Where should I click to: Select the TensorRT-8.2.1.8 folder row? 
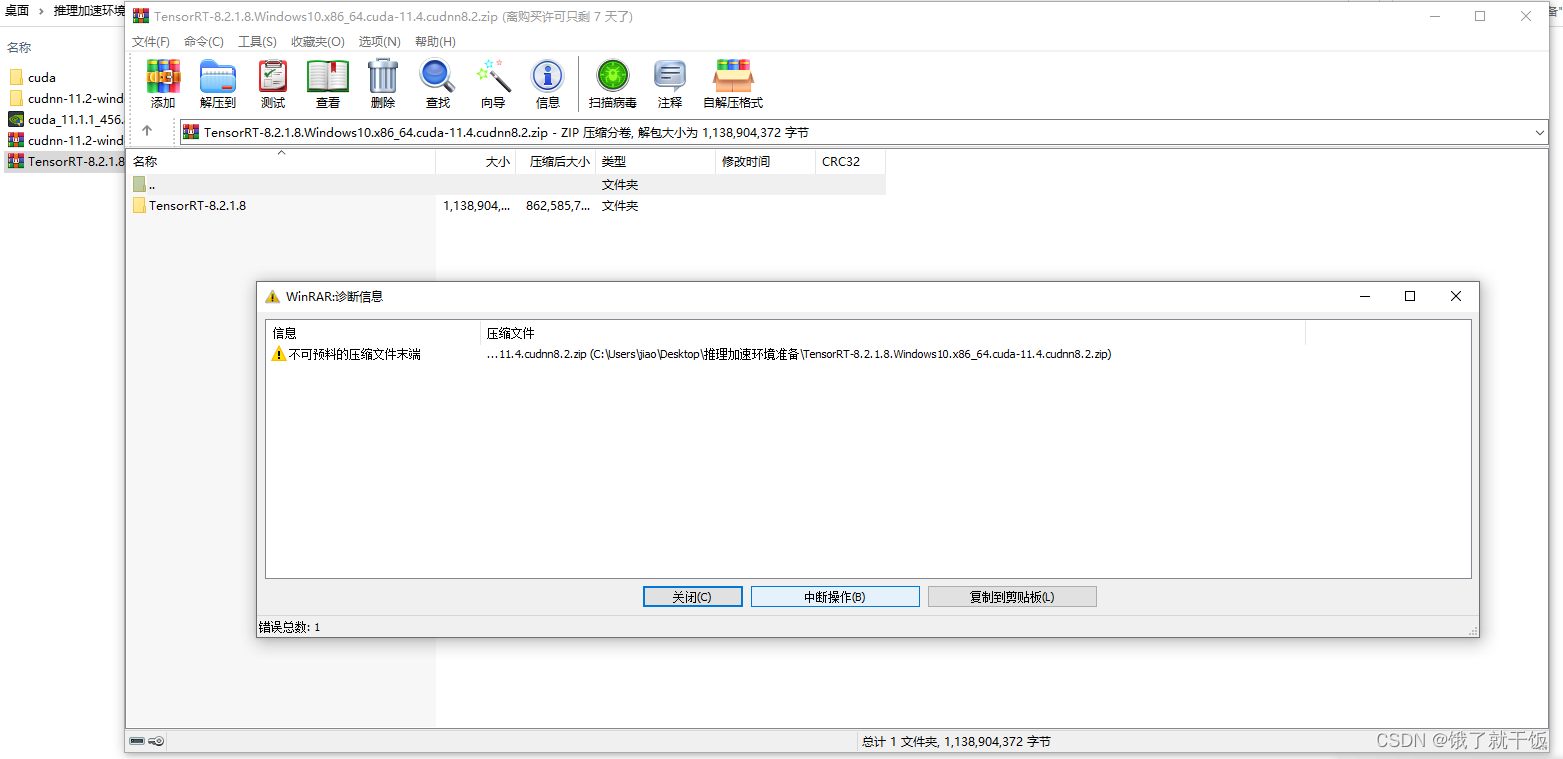pyautogui.click(x=506, y=206)
